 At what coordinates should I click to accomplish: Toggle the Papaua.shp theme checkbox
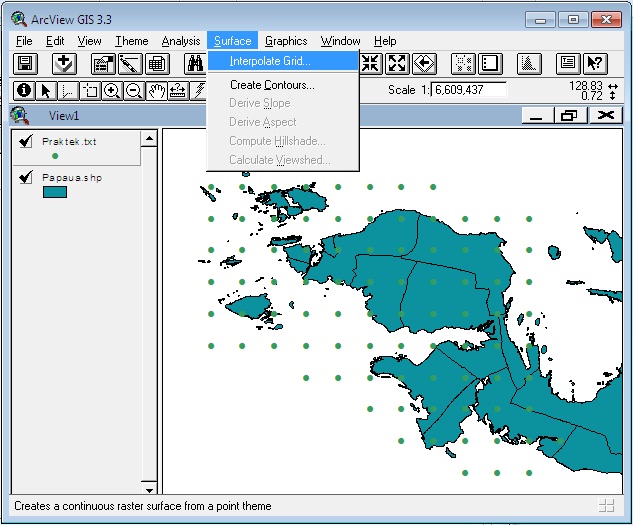(x=26, y=177)
